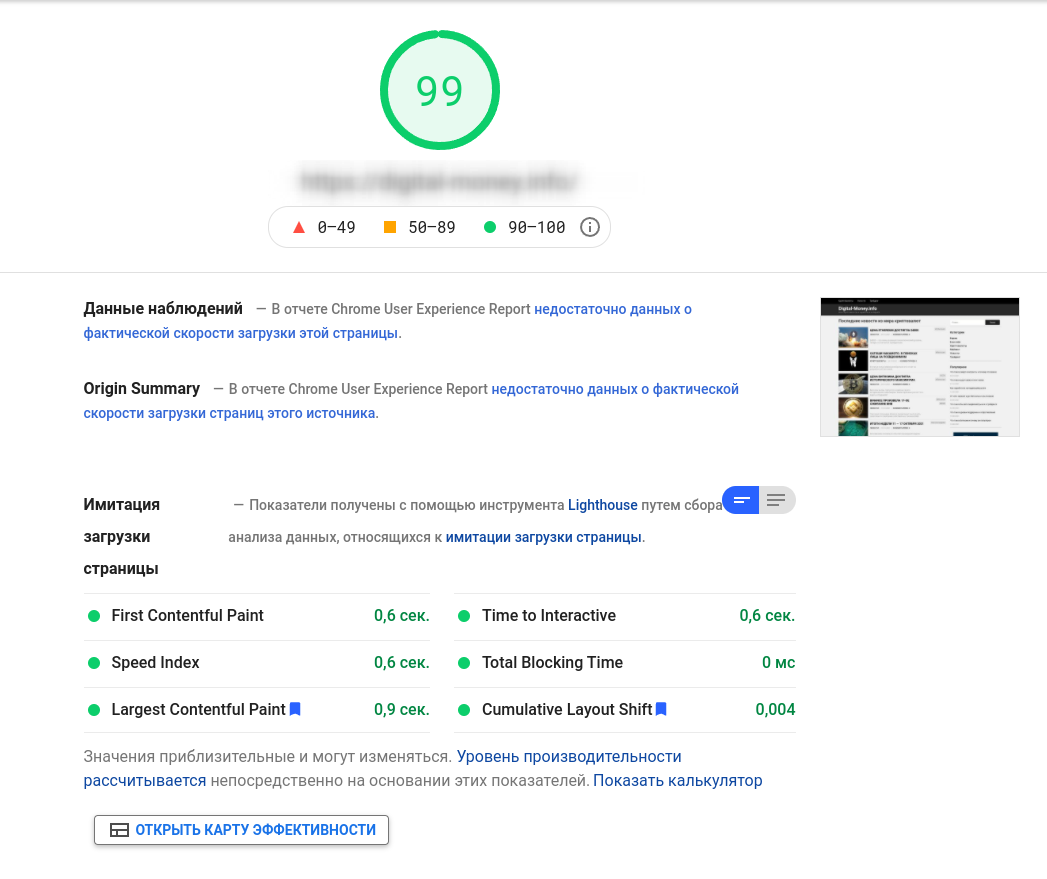Screen dimensions: 1047x879
Task: Click the 'Показать калькулятор' link
Action: pyautogui.click(x=678, y=781)
